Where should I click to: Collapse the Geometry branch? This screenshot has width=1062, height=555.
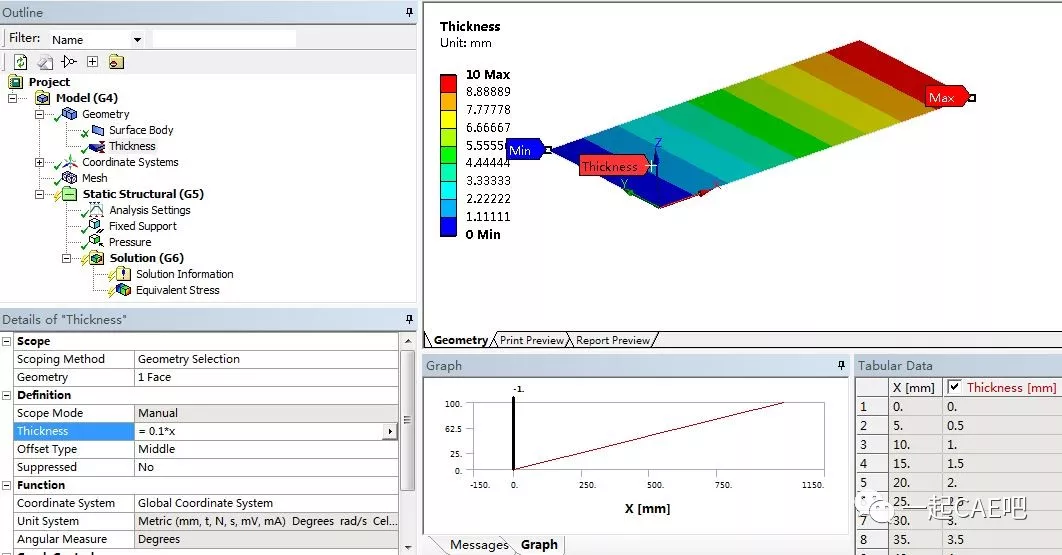[39, 115]
